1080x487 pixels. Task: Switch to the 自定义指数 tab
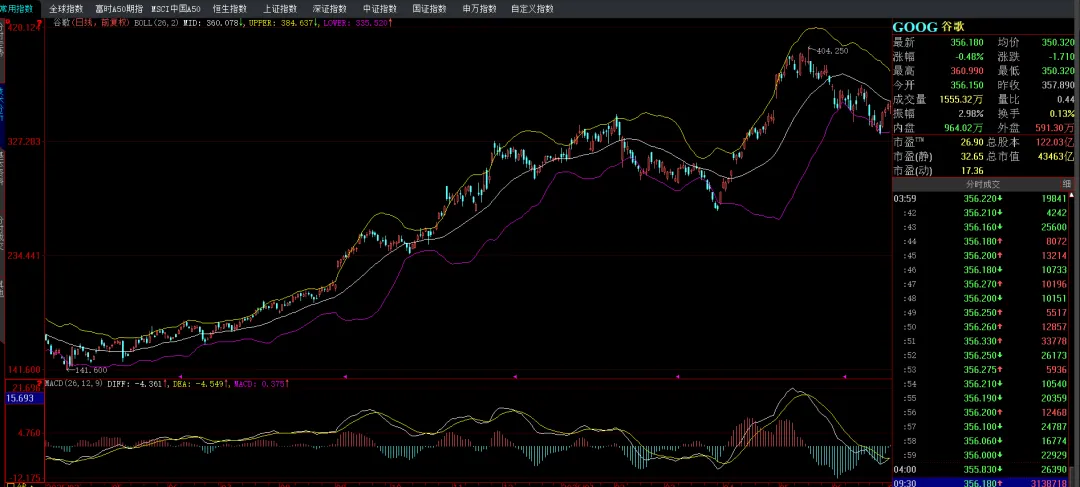[x=532, y=9]
